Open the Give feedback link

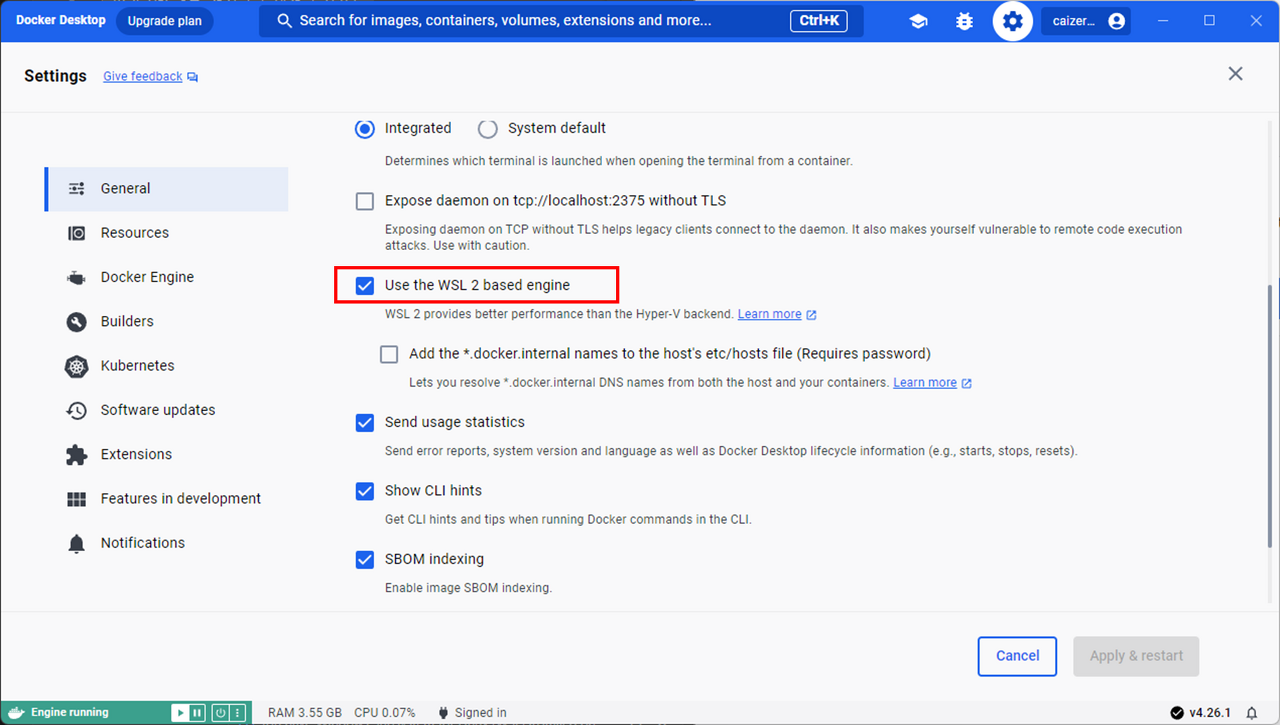pyautogui.click(x=150, y=77)
